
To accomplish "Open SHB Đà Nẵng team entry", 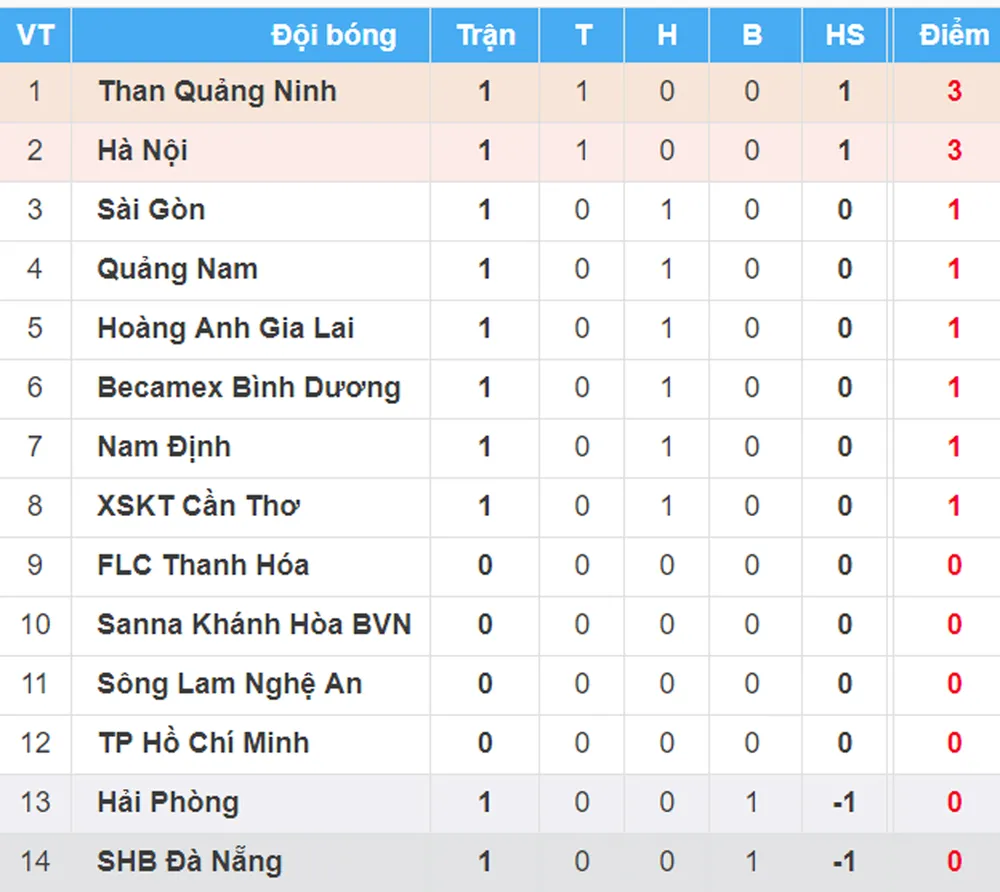I will [x=189, y=861].
